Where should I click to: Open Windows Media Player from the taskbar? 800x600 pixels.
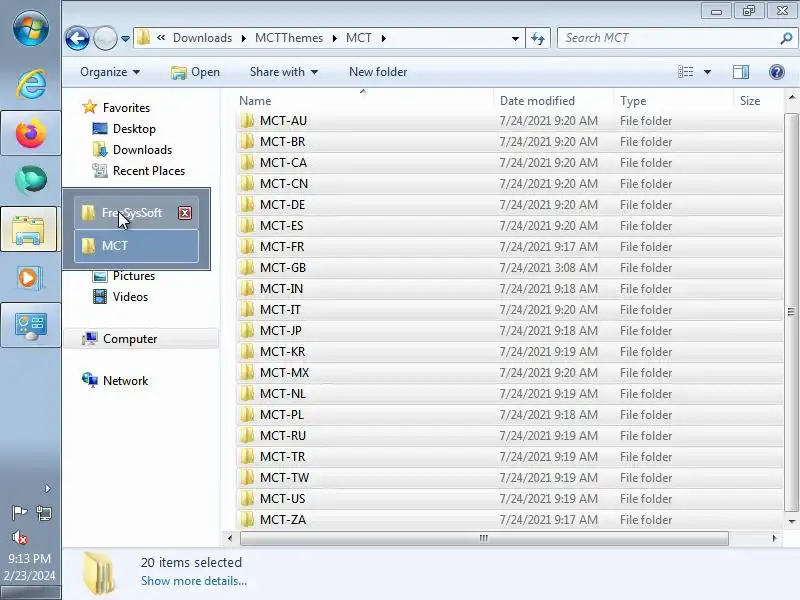coord(29,278)
